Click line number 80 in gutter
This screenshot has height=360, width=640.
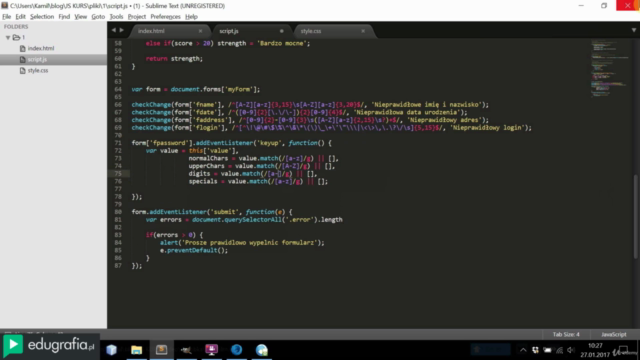coord(118,212)
